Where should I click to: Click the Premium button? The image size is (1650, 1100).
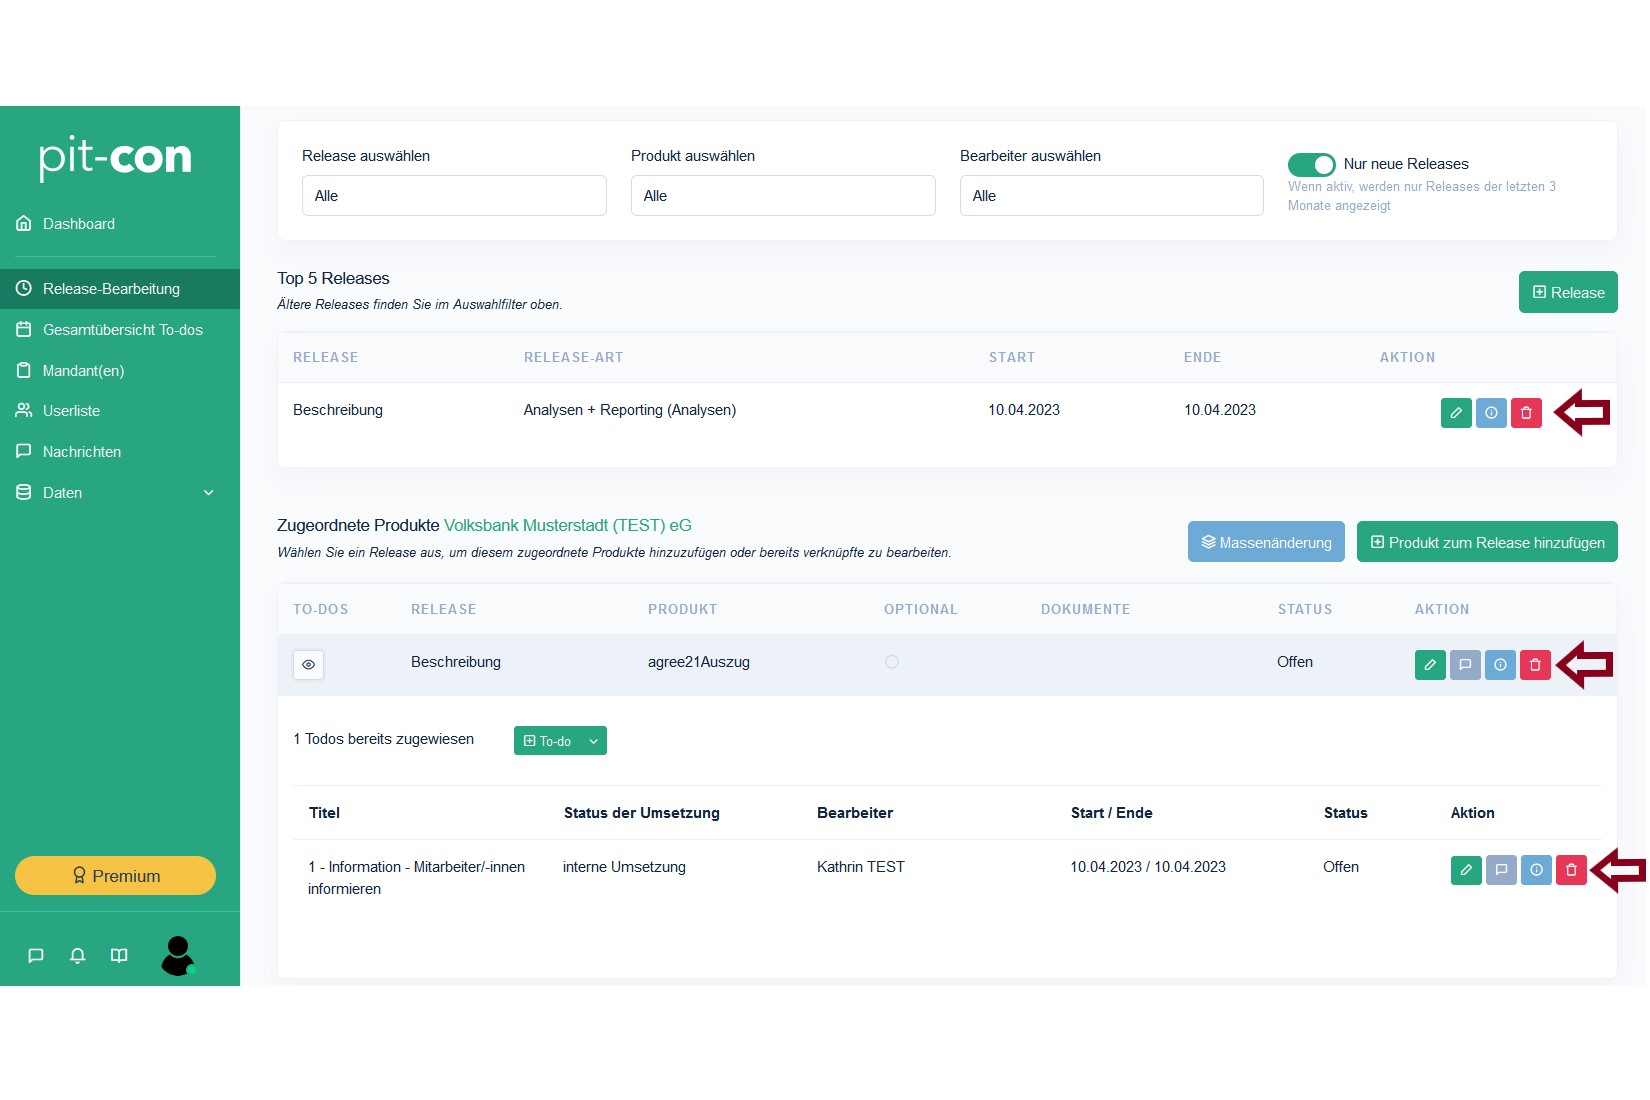[115, 876]
